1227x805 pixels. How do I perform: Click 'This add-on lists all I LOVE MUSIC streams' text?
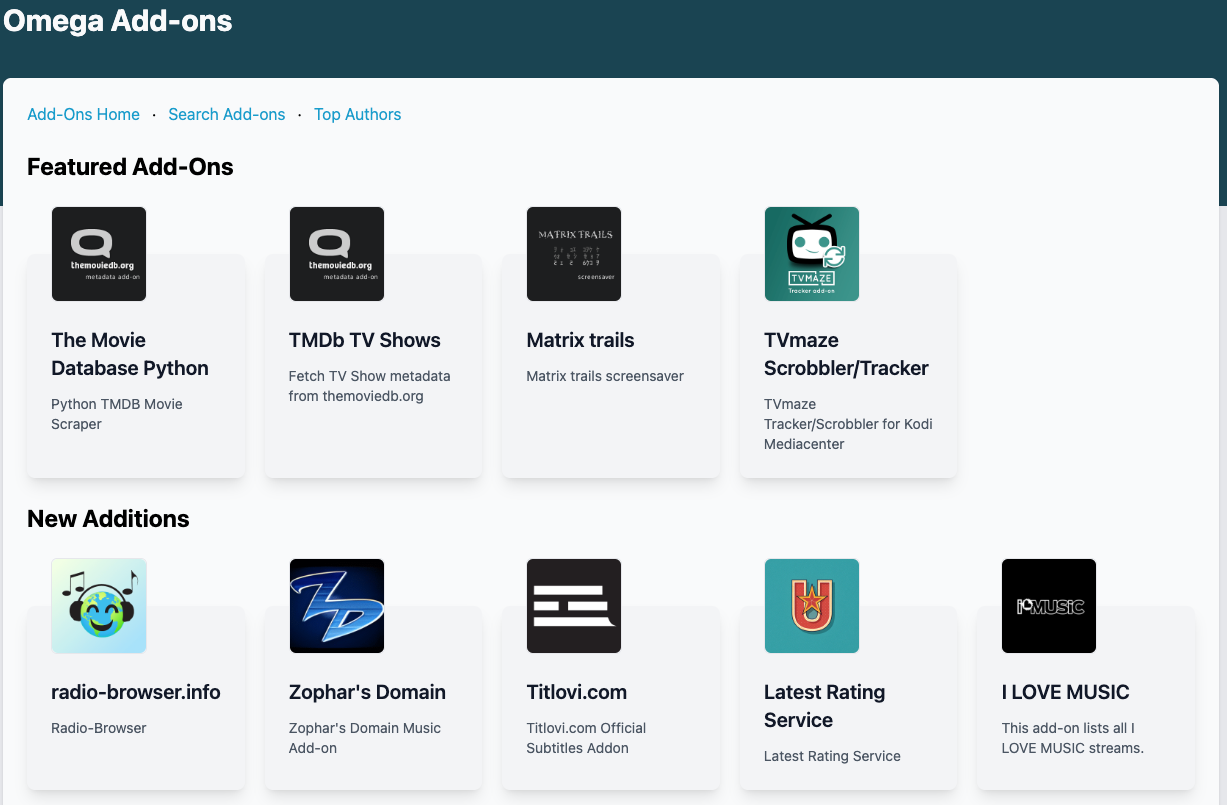pyautogui.click(x=1072, y=738)
